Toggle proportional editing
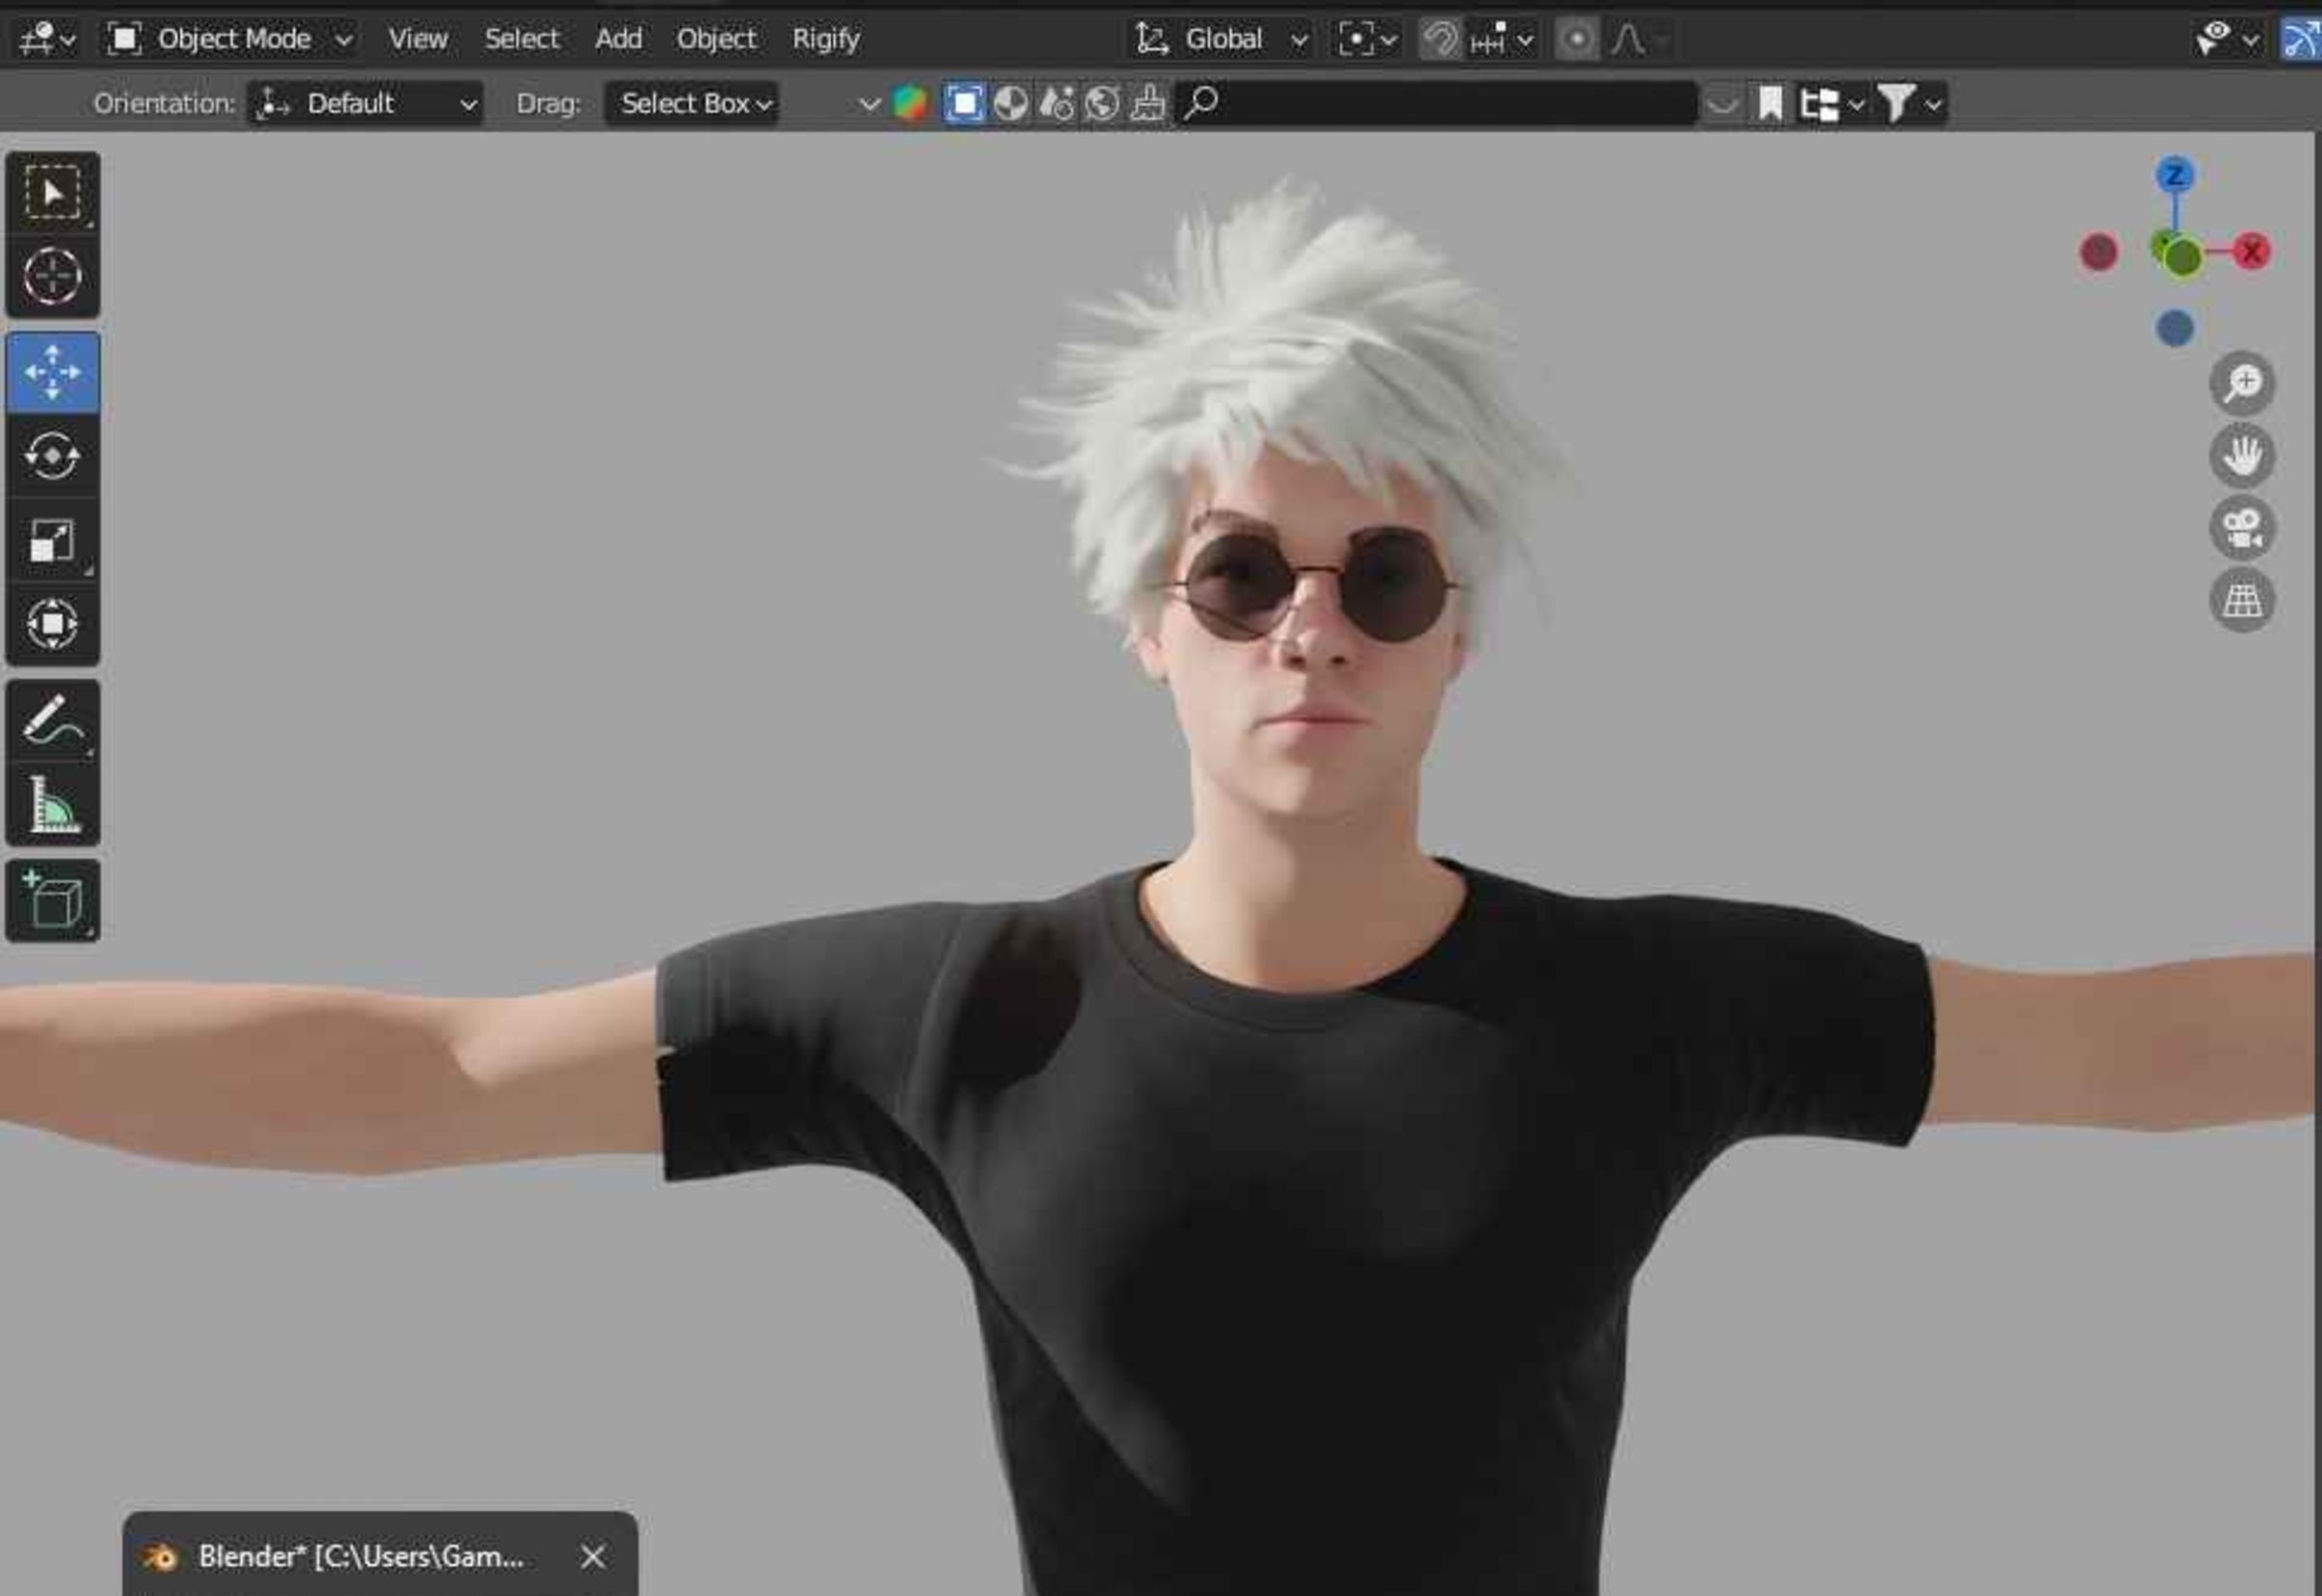 pyautogui.click(x=1578, y=38)
